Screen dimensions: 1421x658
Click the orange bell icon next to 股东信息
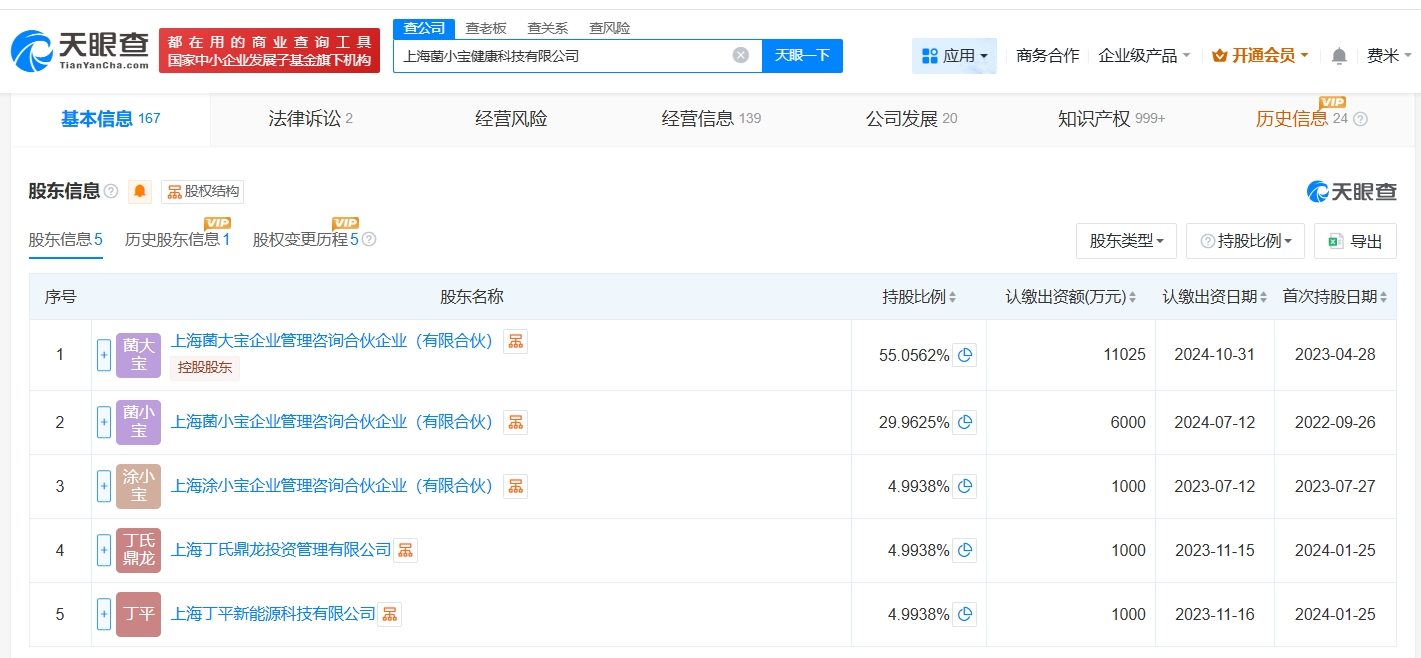click(139, 191)
